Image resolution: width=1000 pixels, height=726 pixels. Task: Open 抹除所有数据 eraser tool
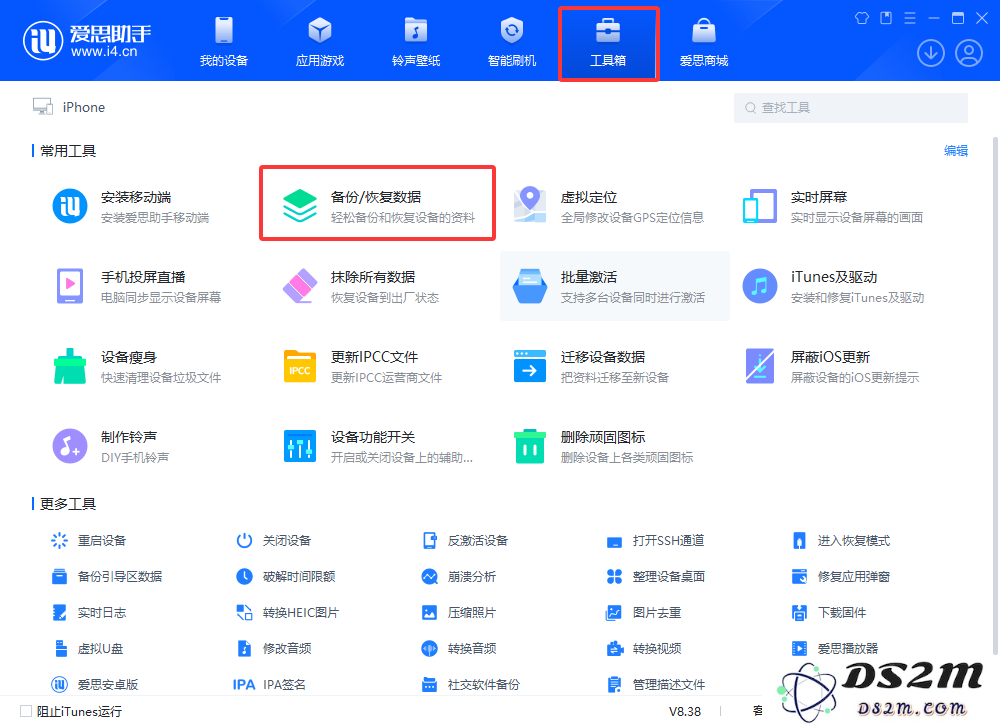361,286
